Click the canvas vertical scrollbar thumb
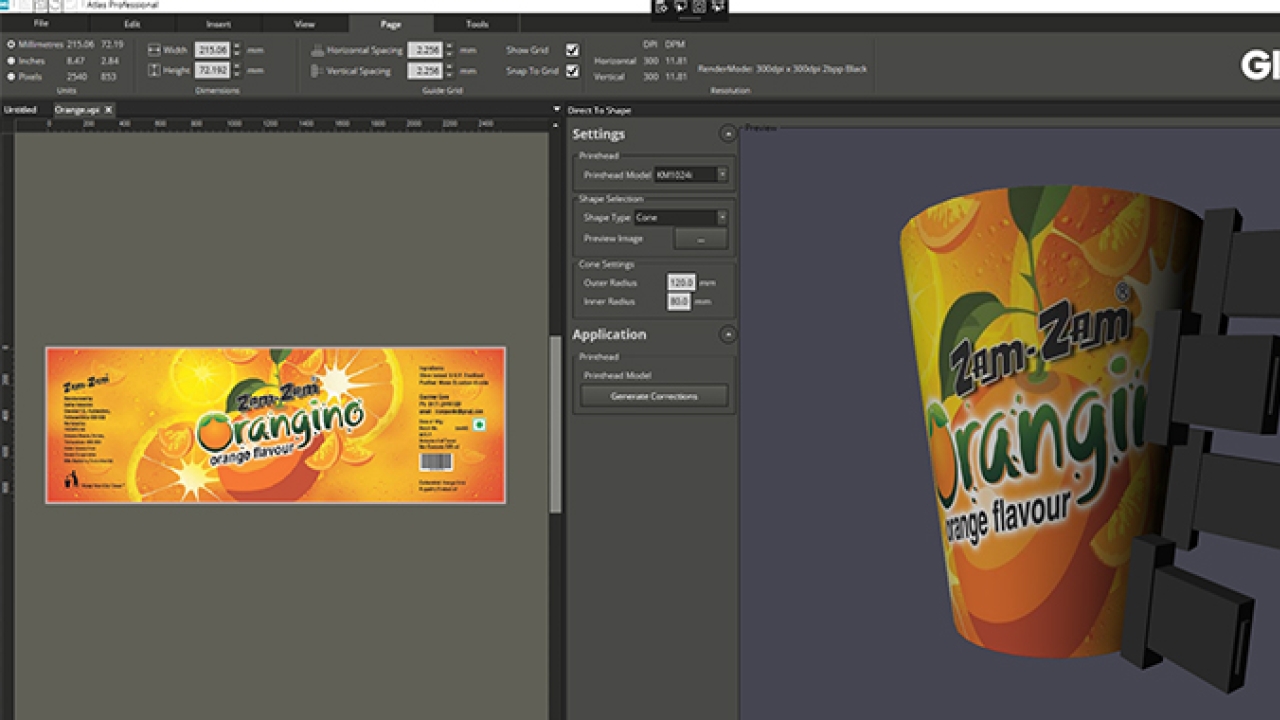Image resolution: width=1280 pixels, height=720 pixels. [556, 425]
